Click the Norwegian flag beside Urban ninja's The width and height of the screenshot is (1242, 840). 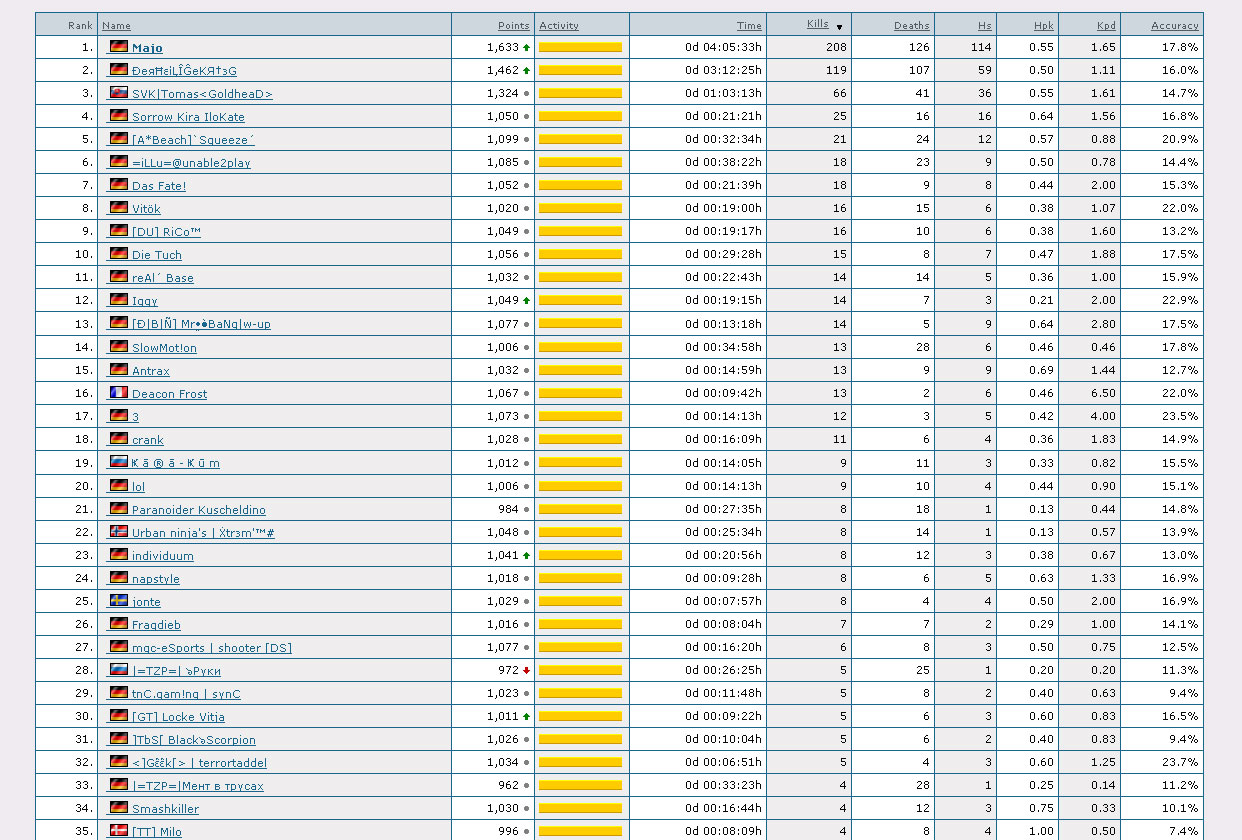[119, 532]
